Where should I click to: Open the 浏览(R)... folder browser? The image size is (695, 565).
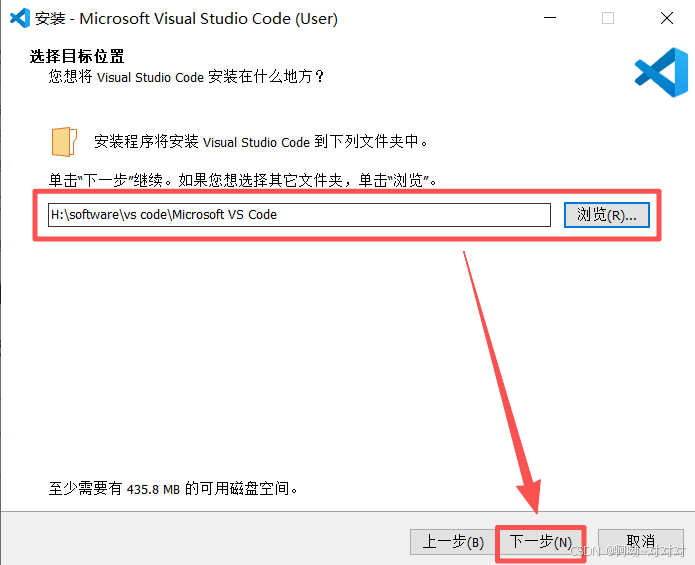click(606, 215)
